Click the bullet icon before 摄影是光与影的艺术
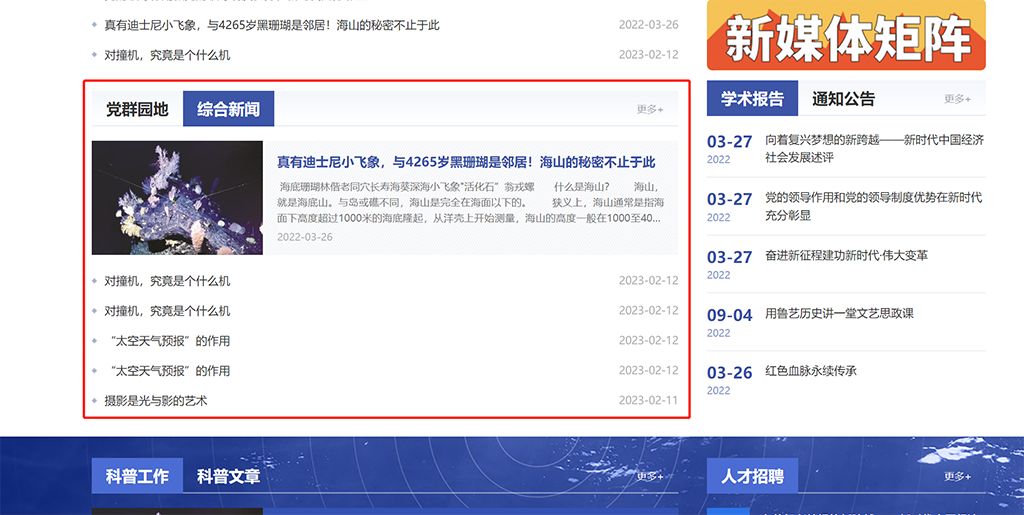 point(95,401)
